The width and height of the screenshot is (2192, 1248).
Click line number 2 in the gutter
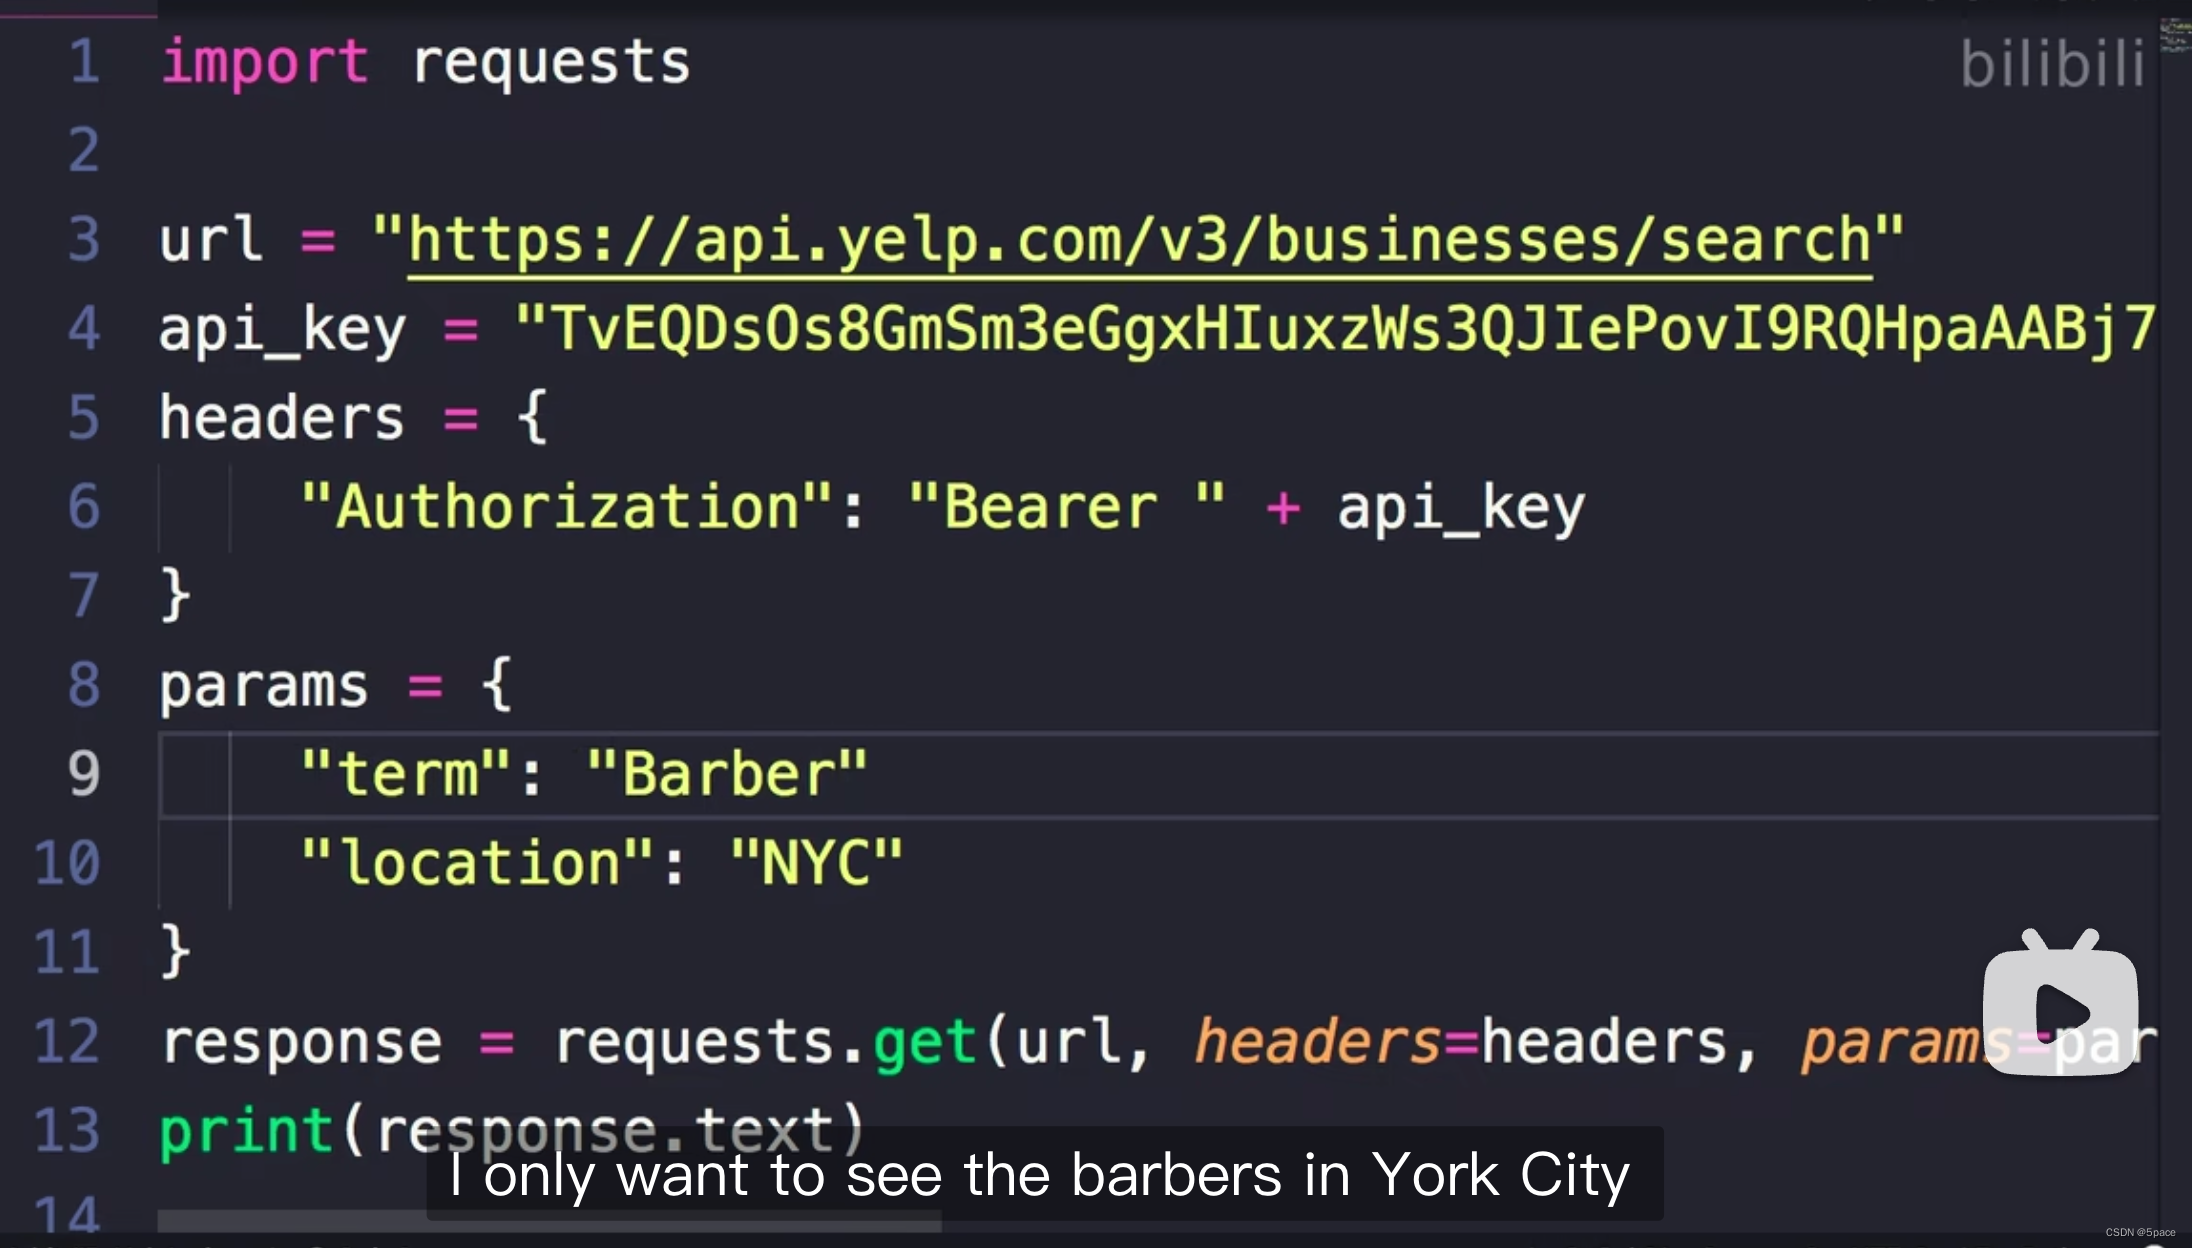(84, 151)
